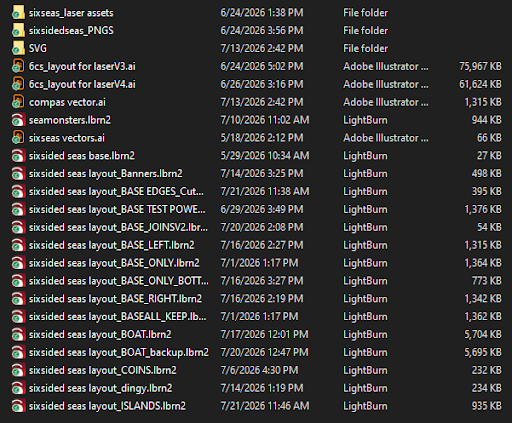
Task: Click the LightBurn icon for layout_BOAT.lbrn2
Action: pos(18,334)
